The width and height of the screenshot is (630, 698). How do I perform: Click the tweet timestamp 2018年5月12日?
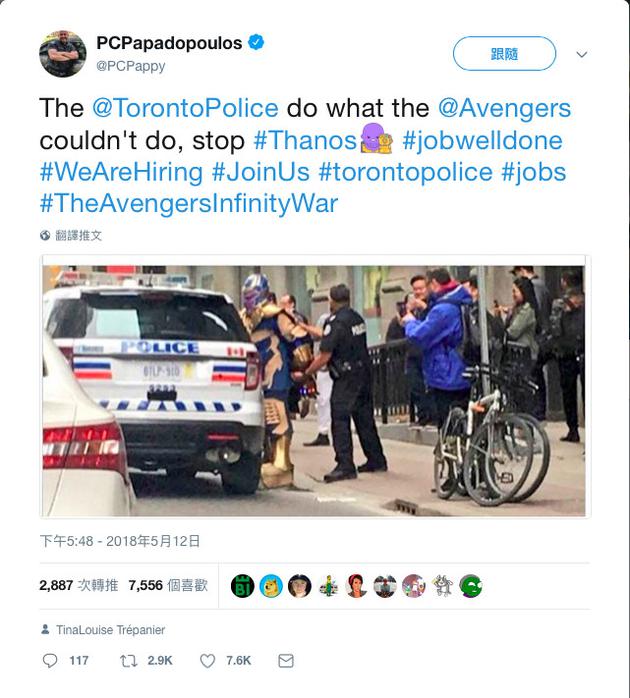(120, 541)
